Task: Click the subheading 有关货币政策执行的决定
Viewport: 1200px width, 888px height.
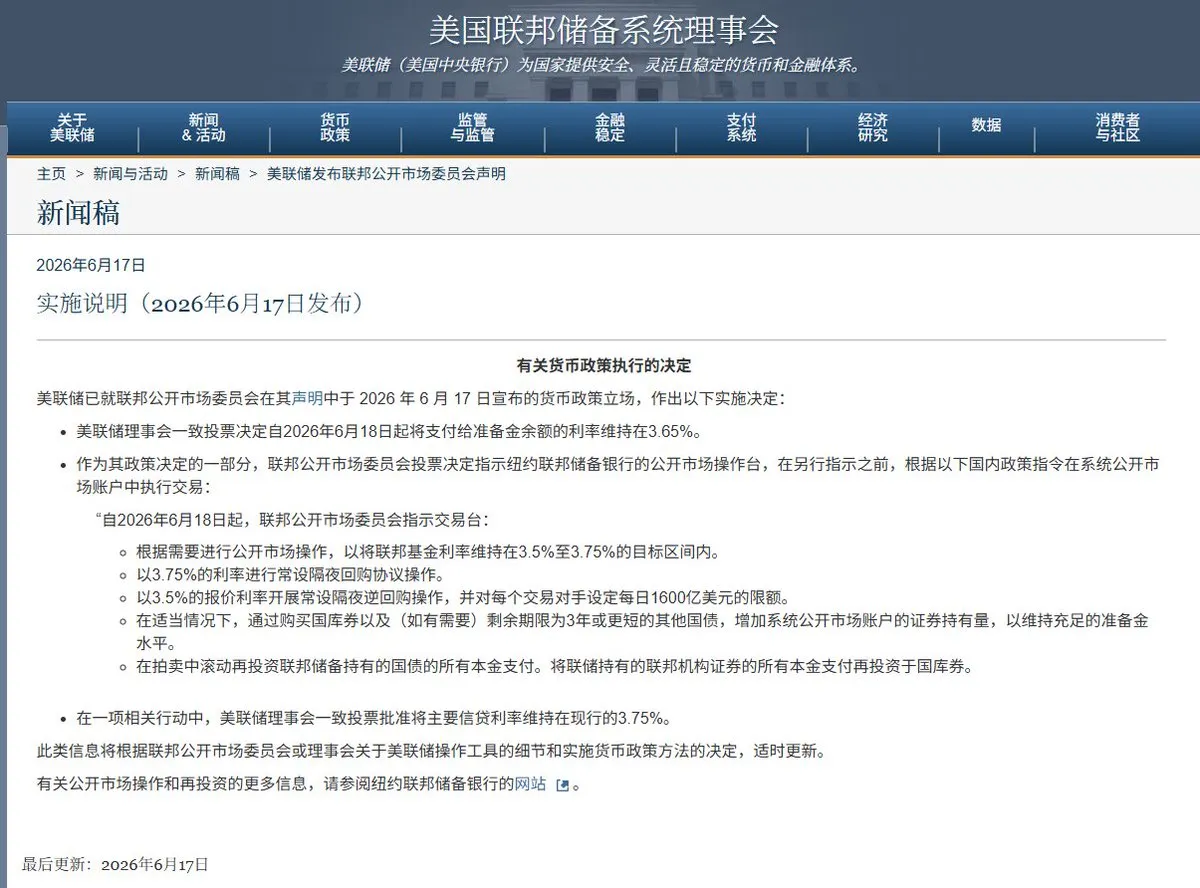Action: pyautogui.click(x=603, y=366)
